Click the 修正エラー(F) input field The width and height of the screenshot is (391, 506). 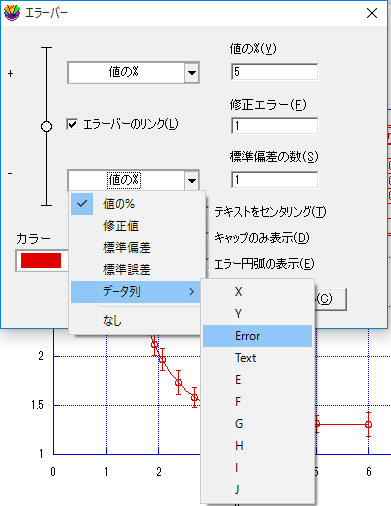click(x=275, y=126)
